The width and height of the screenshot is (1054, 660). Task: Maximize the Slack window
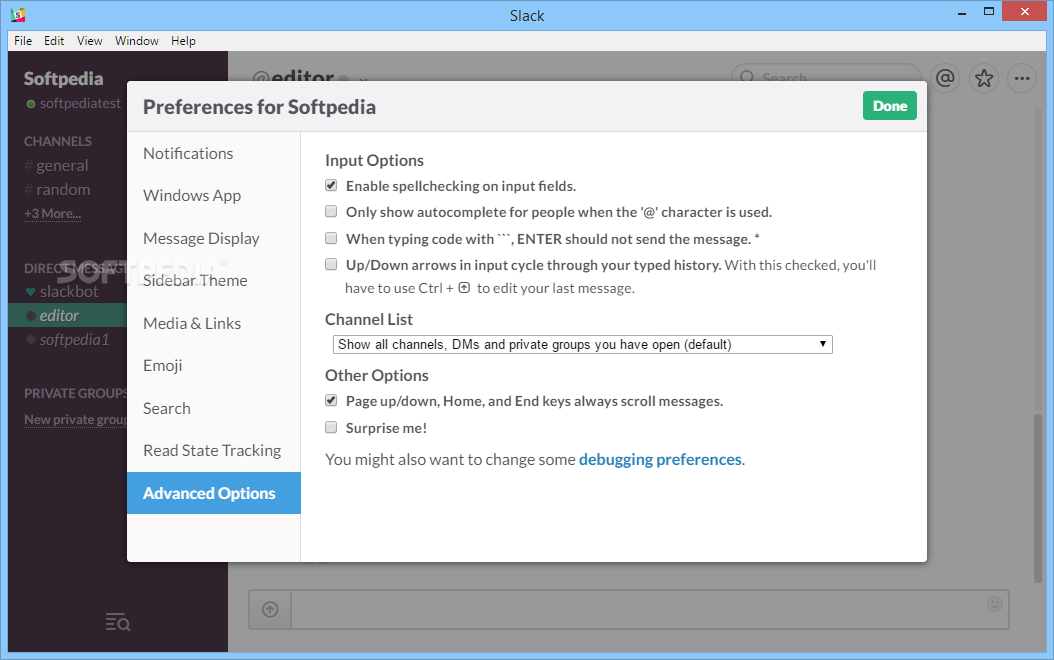click(x=989, y=11)
